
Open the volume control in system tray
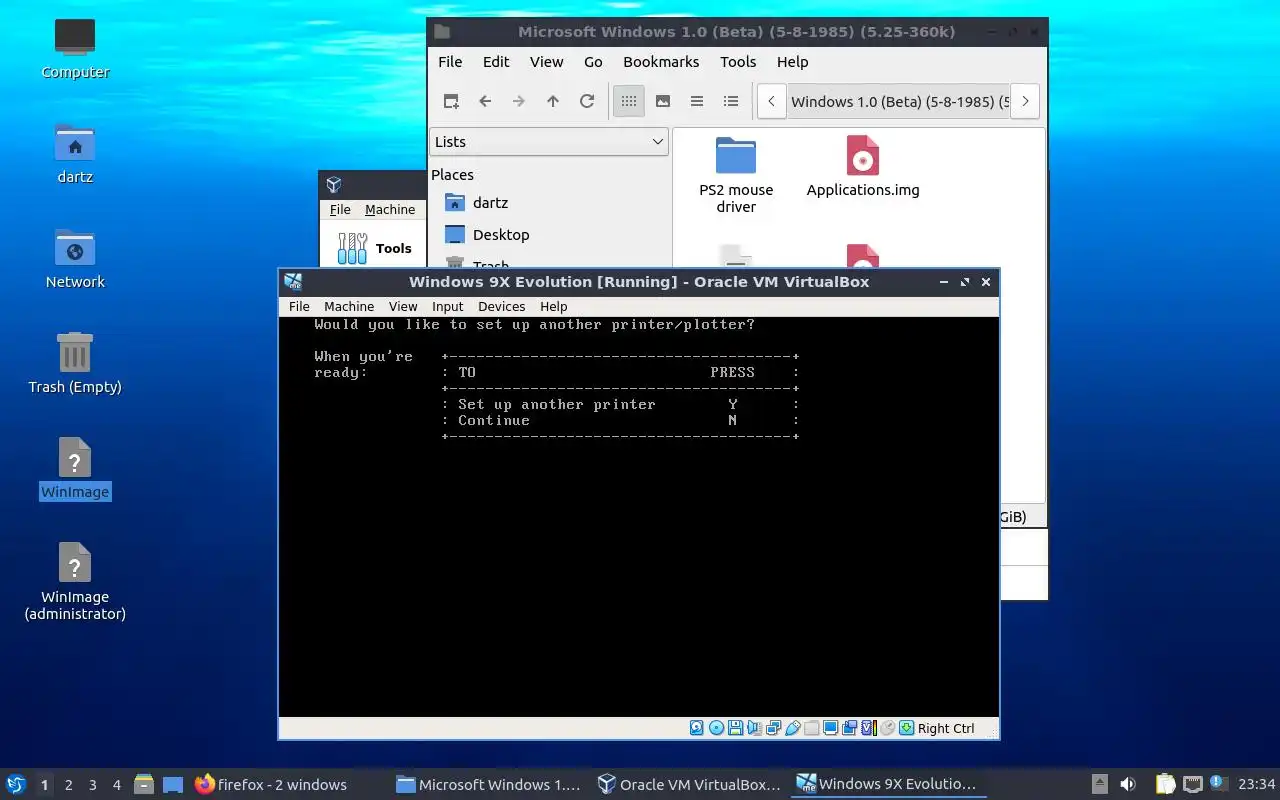[1128, 784]
